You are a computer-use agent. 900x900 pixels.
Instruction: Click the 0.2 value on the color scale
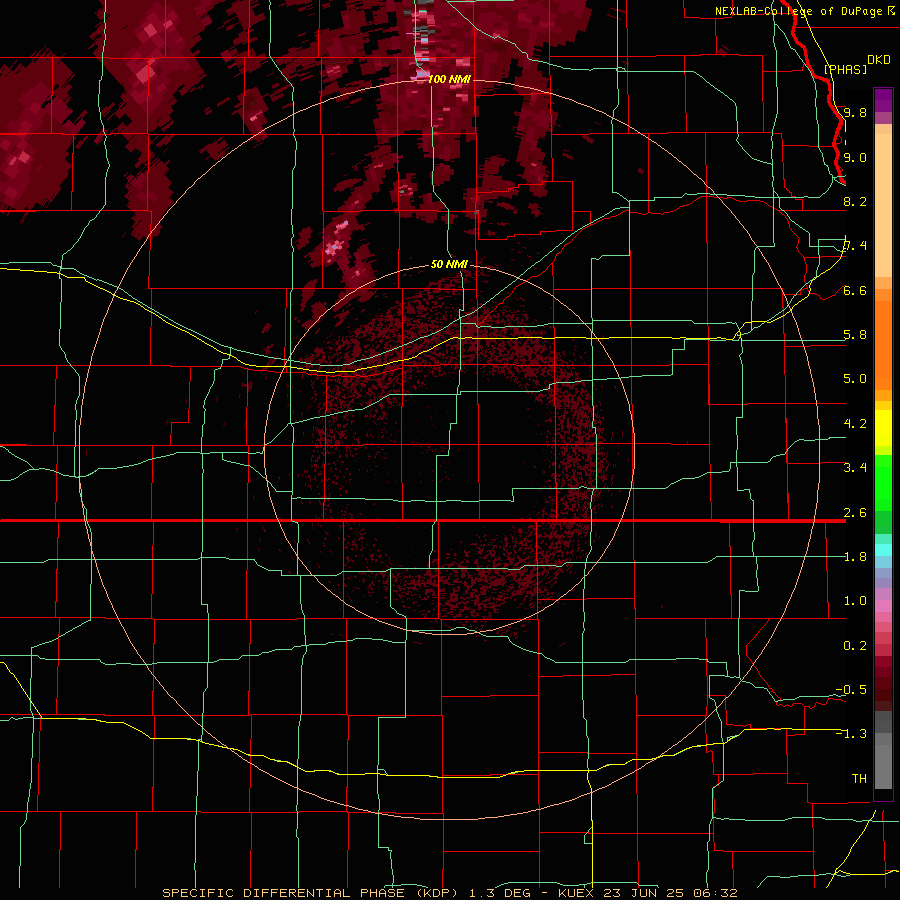tap(855, 646)
